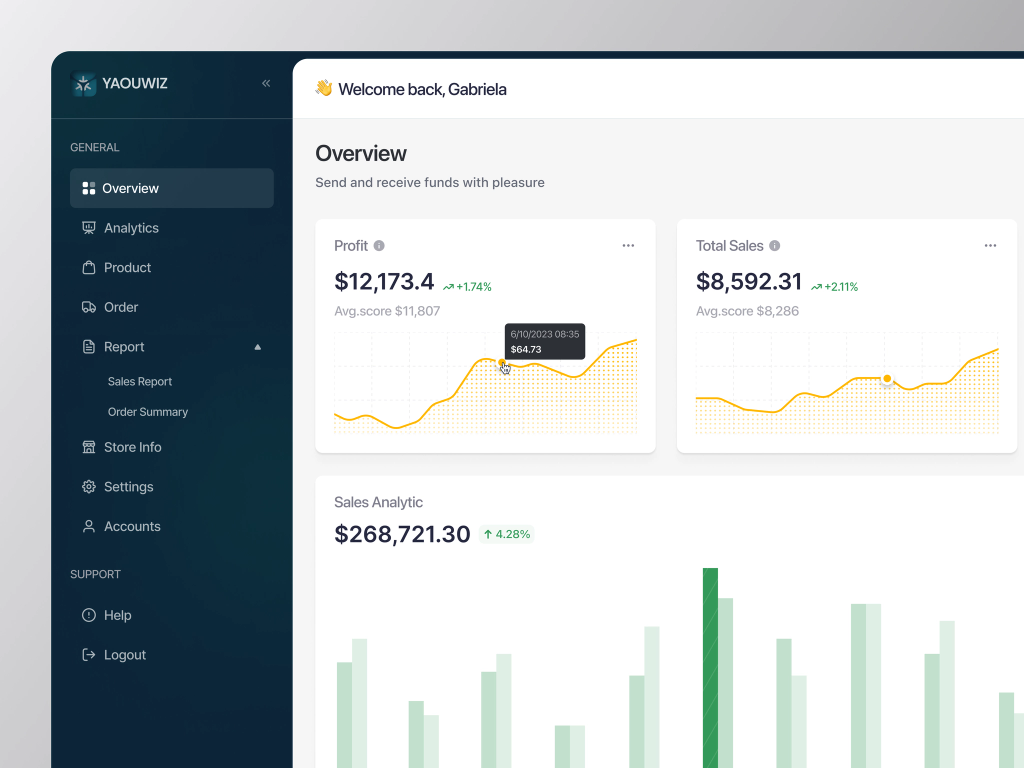Viewport: 1024px width, 768px height.
Task: Click the $268,721.30 sales analytic value
Action: coord(402,534)
